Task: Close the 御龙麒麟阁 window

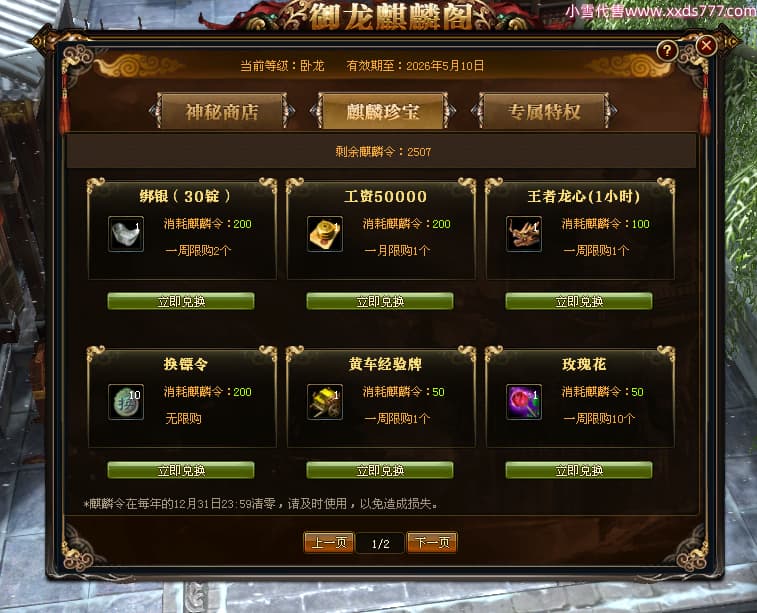Action: pyautogui.click(x=706, y=46)
